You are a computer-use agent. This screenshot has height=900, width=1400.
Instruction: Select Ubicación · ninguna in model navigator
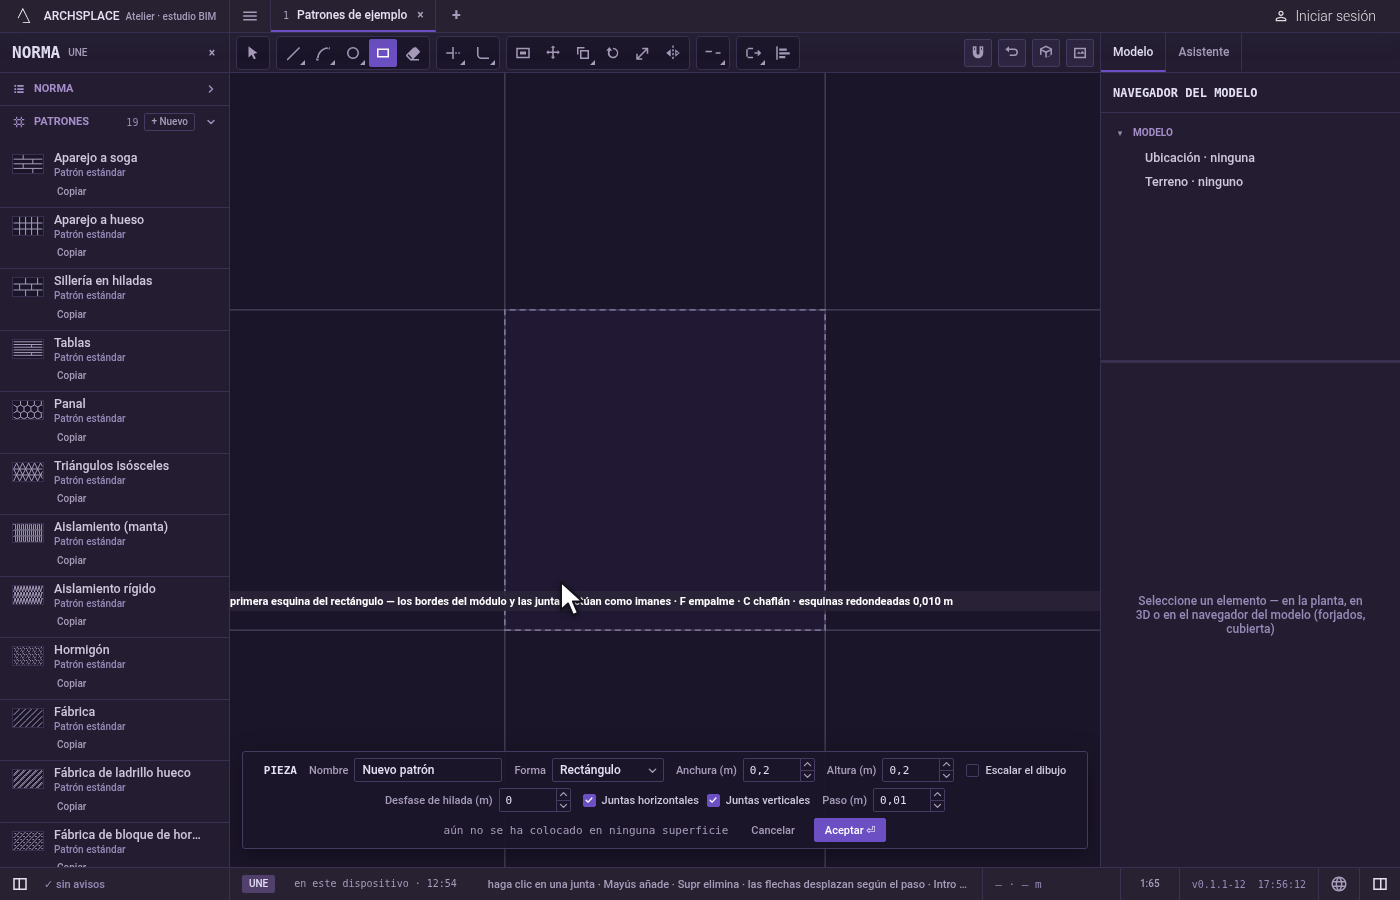pos(1200,158)
